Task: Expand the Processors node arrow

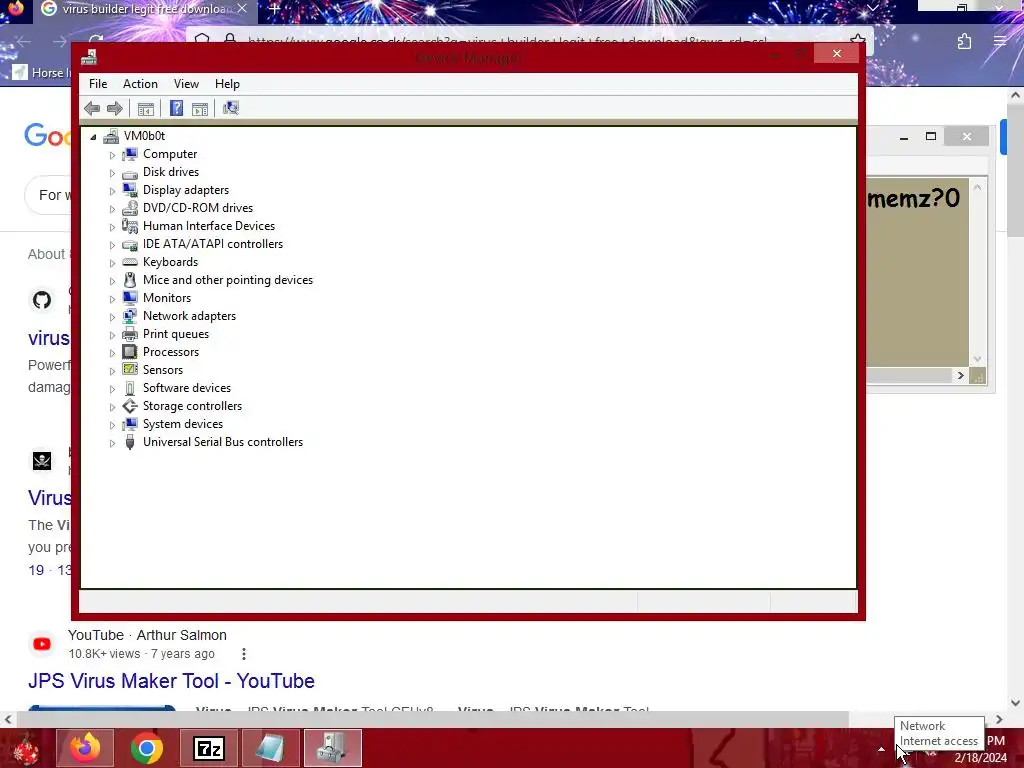Action: point(112,353)
